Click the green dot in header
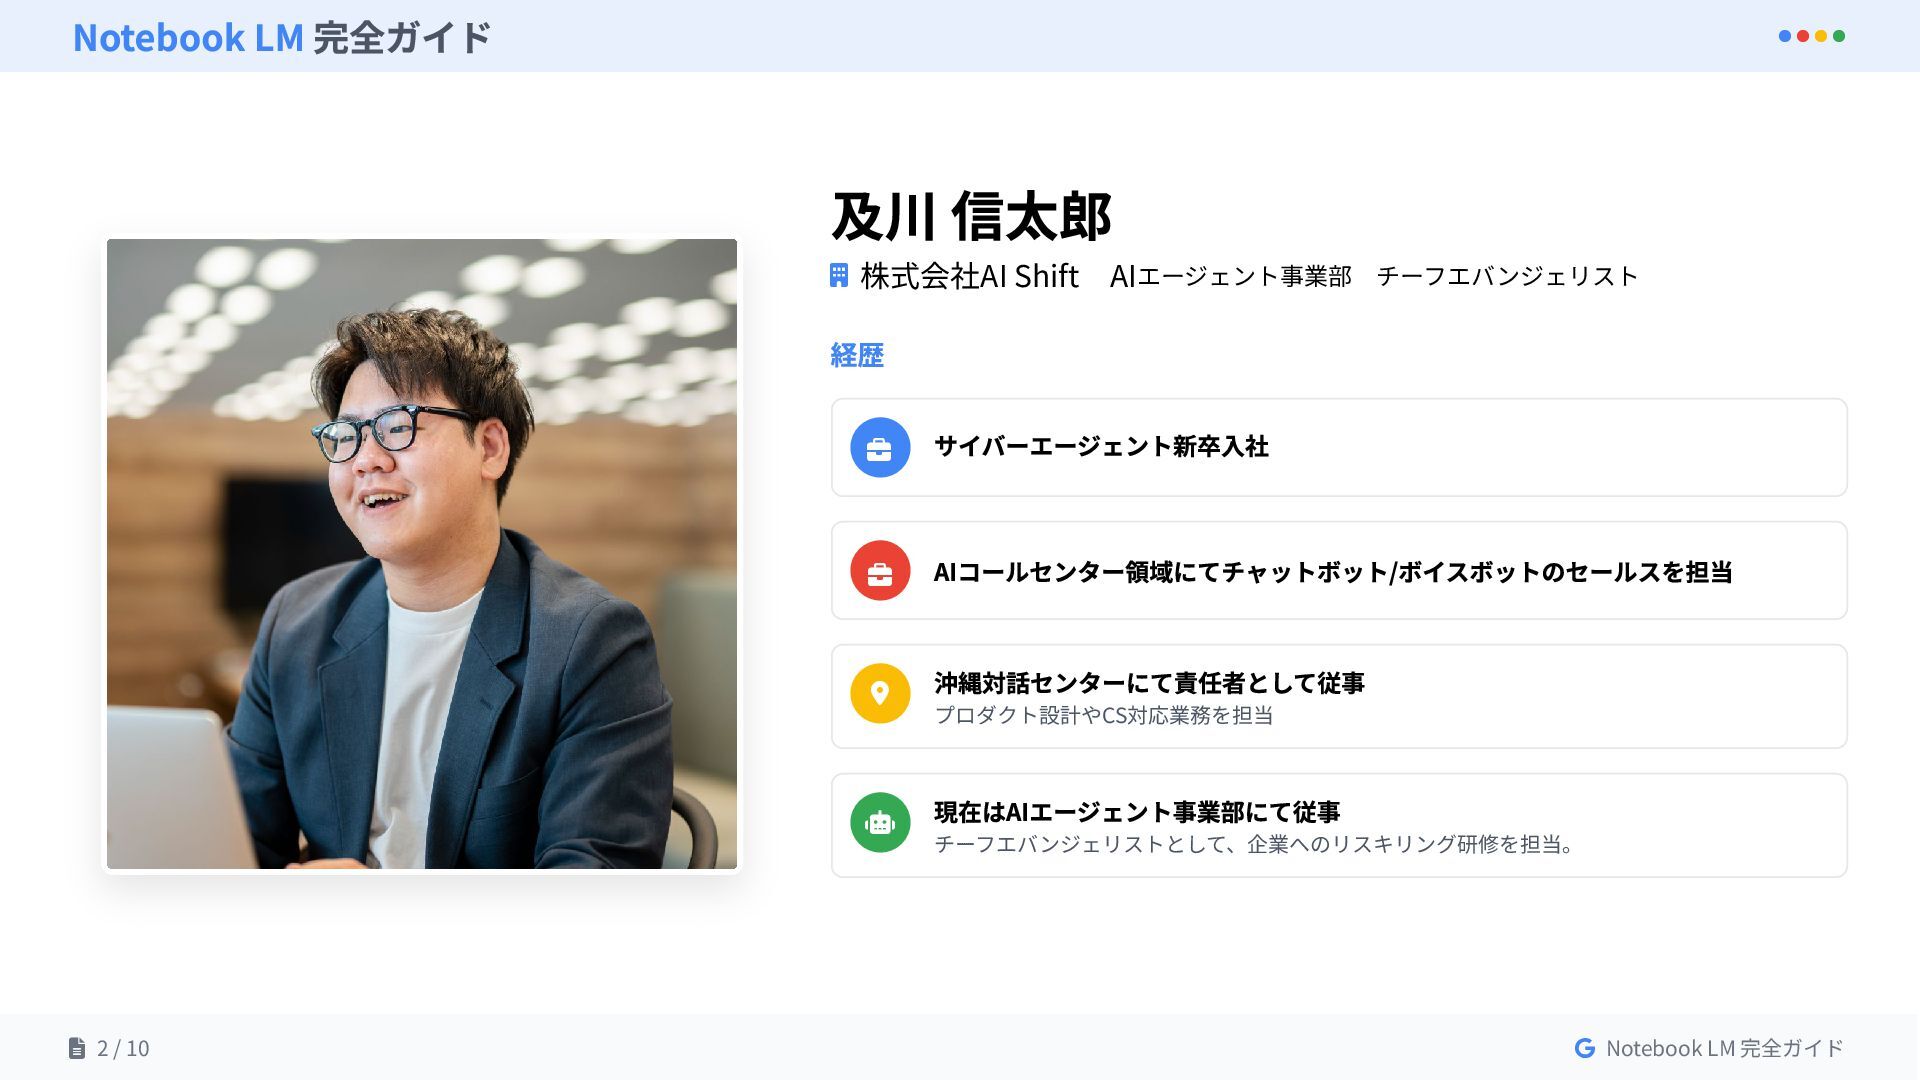Viewport: 1920px width, 1080px height. pyautogui.click(x=1839, y=36)
